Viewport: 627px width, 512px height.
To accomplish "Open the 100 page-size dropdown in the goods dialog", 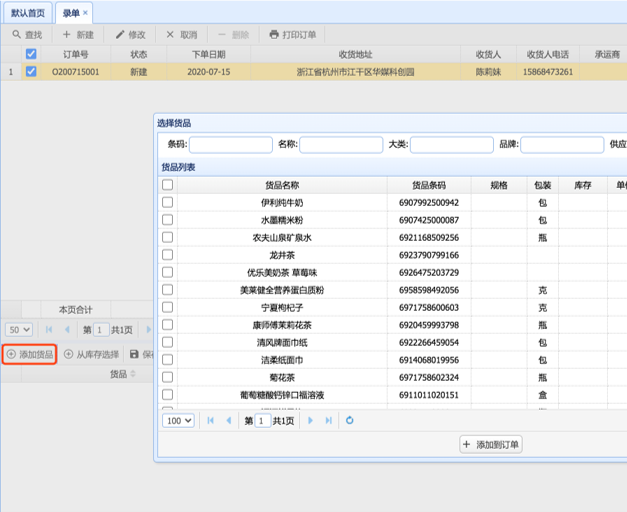I will tap(178, 420).
